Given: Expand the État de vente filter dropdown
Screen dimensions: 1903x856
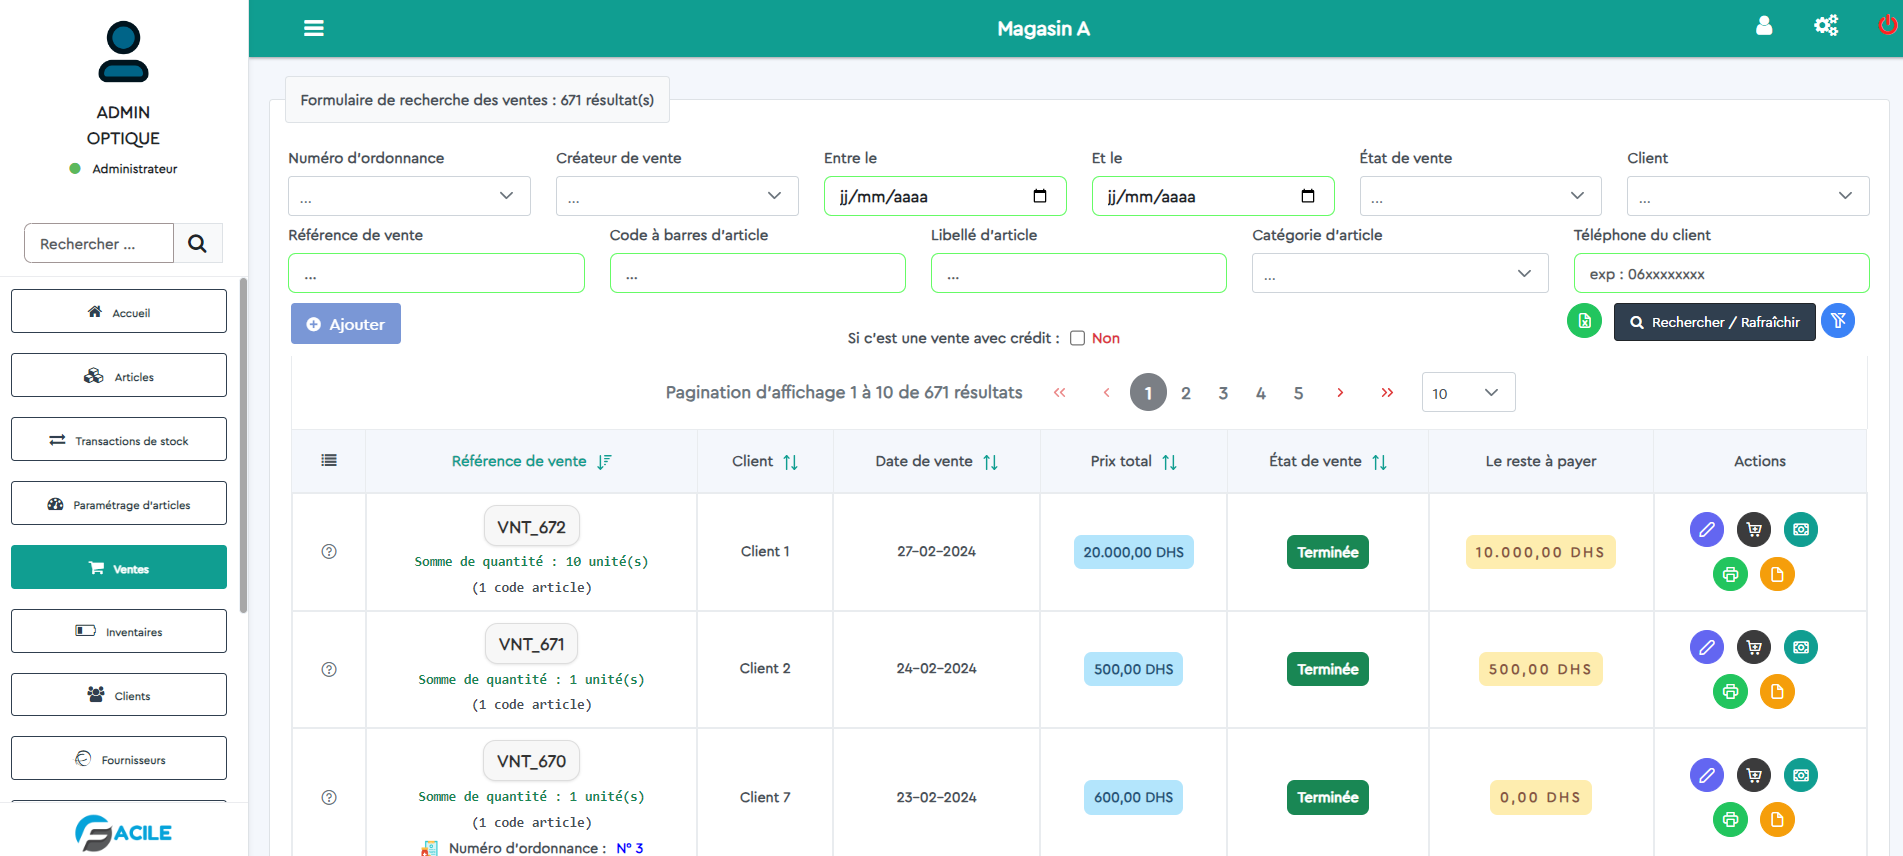Looking at the screenshot, I should pyautogui.click(x=1480, y=196).
